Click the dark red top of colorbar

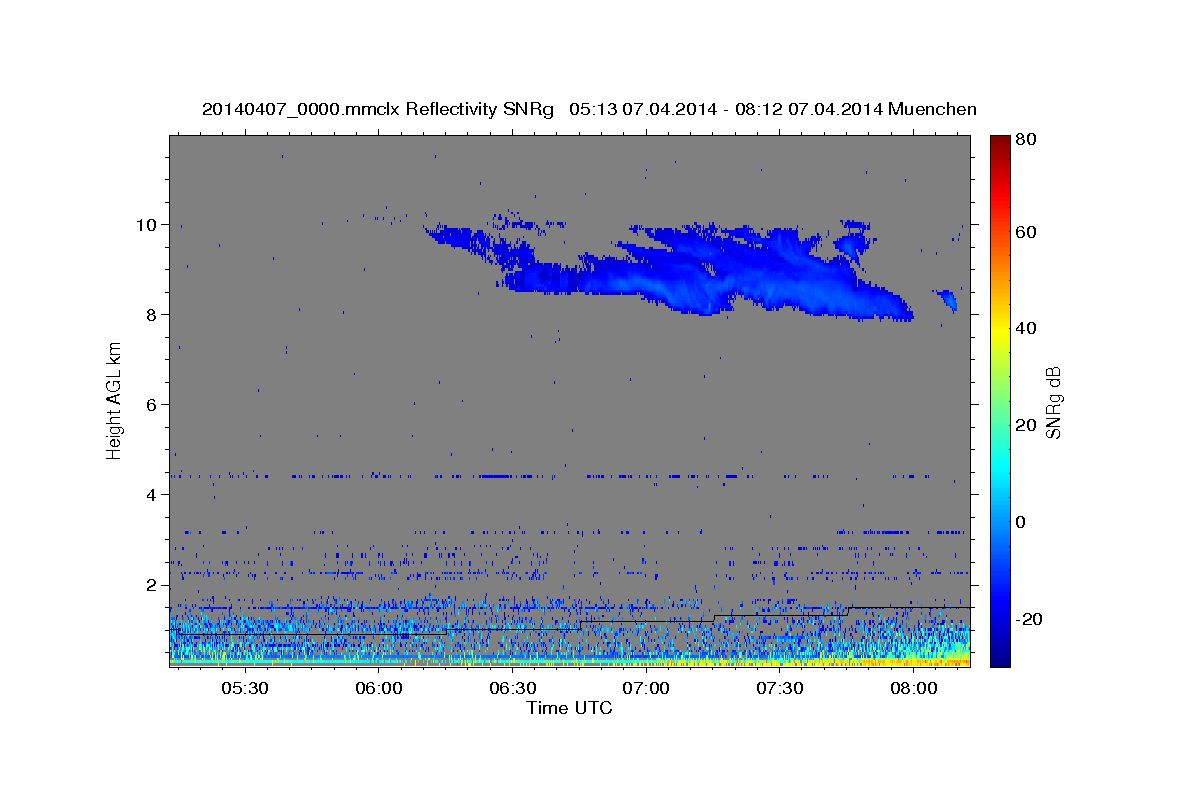point(1000,142)
